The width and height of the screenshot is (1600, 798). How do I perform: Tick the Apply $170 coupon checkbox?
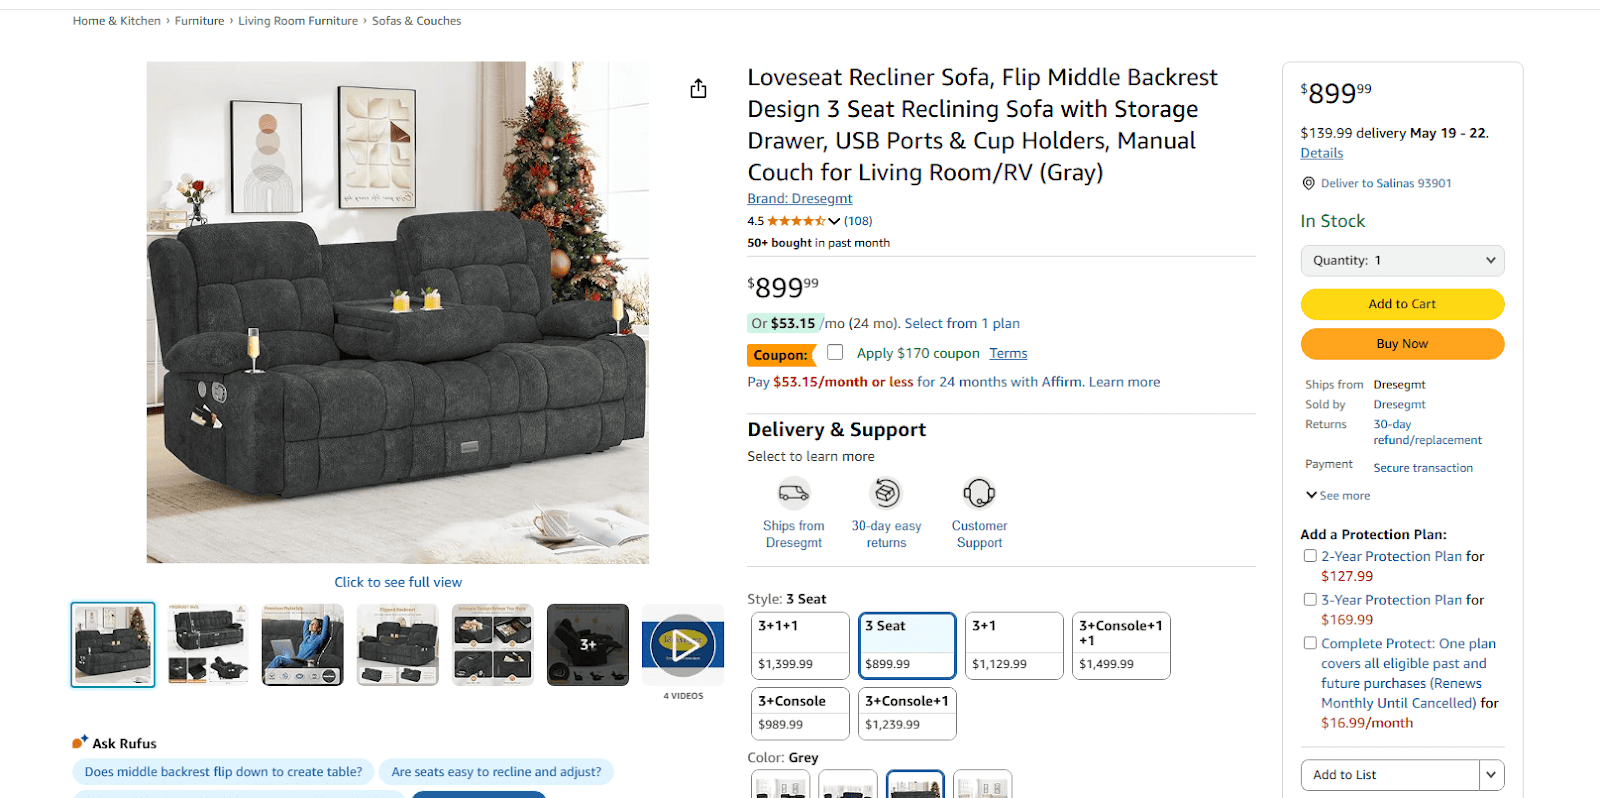click(x=835, y=352)
